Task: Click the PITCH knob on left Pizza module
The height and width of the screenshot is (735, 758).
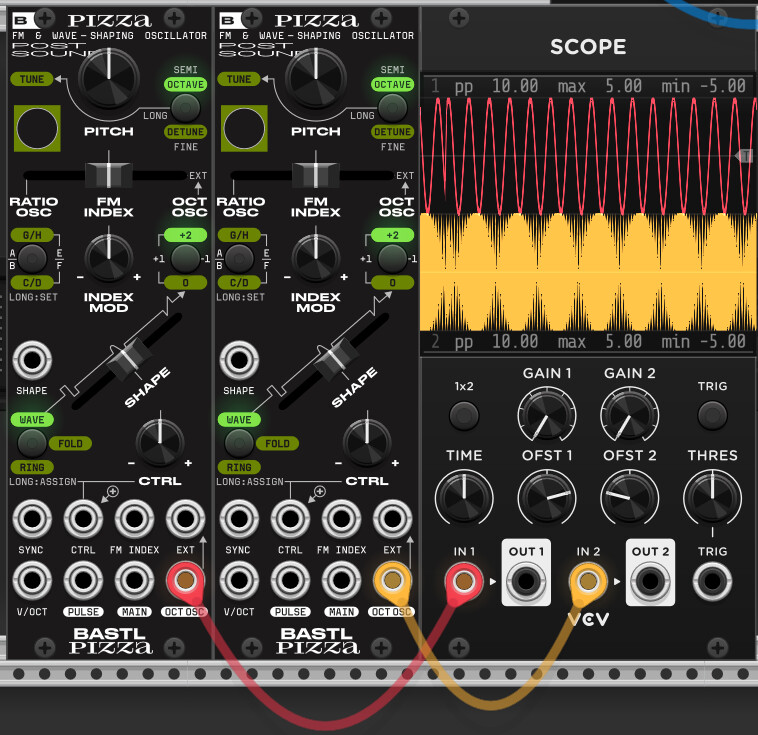Action: click(109, 79)
